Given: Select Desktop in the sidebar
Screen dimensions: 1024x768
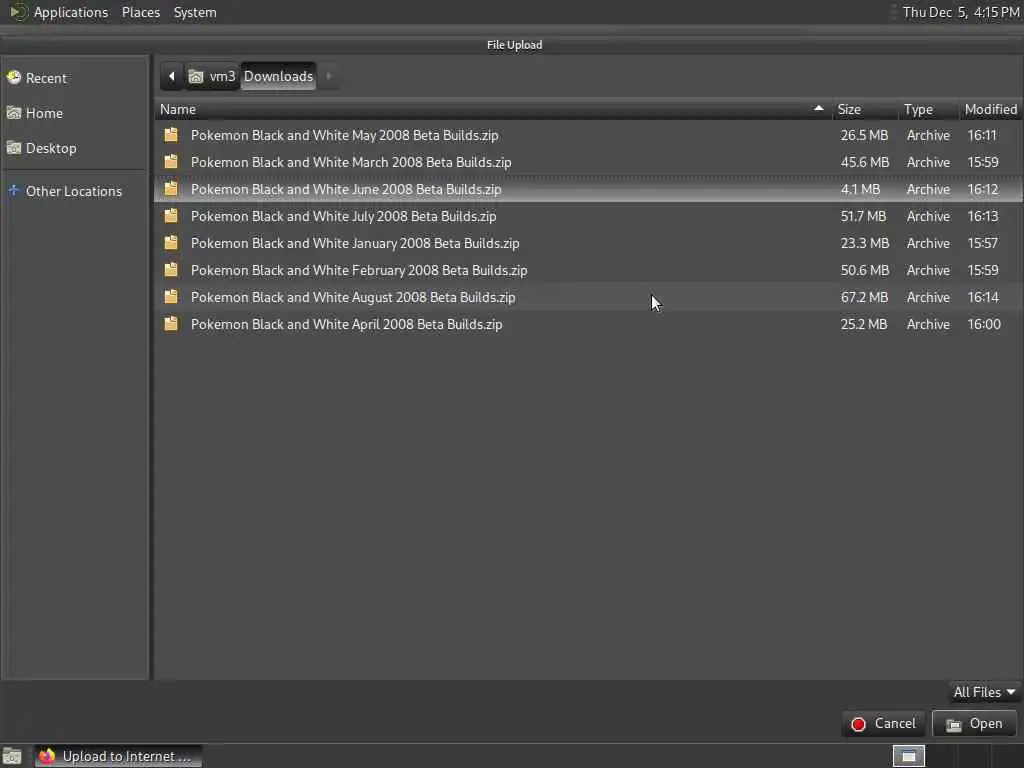Looking at the screenshot, I should [75, 148].
